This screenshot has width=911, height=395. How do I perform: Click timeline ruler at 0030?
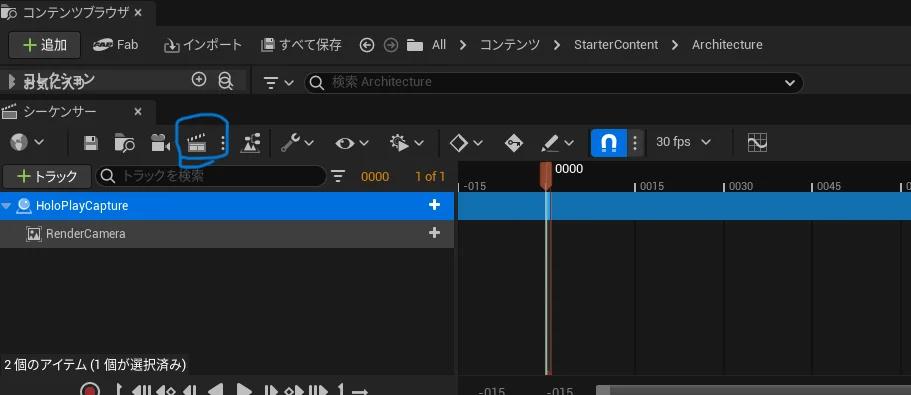[x=740, y=186]
